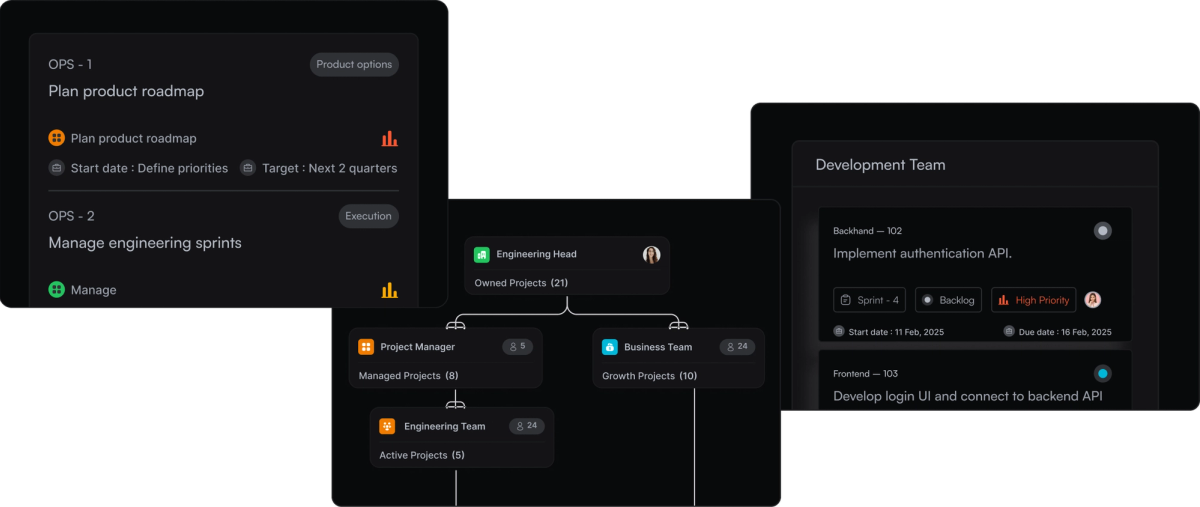Click the Sprint - 4 tag
The image size is (1200, 507).
tap(870, 300)
